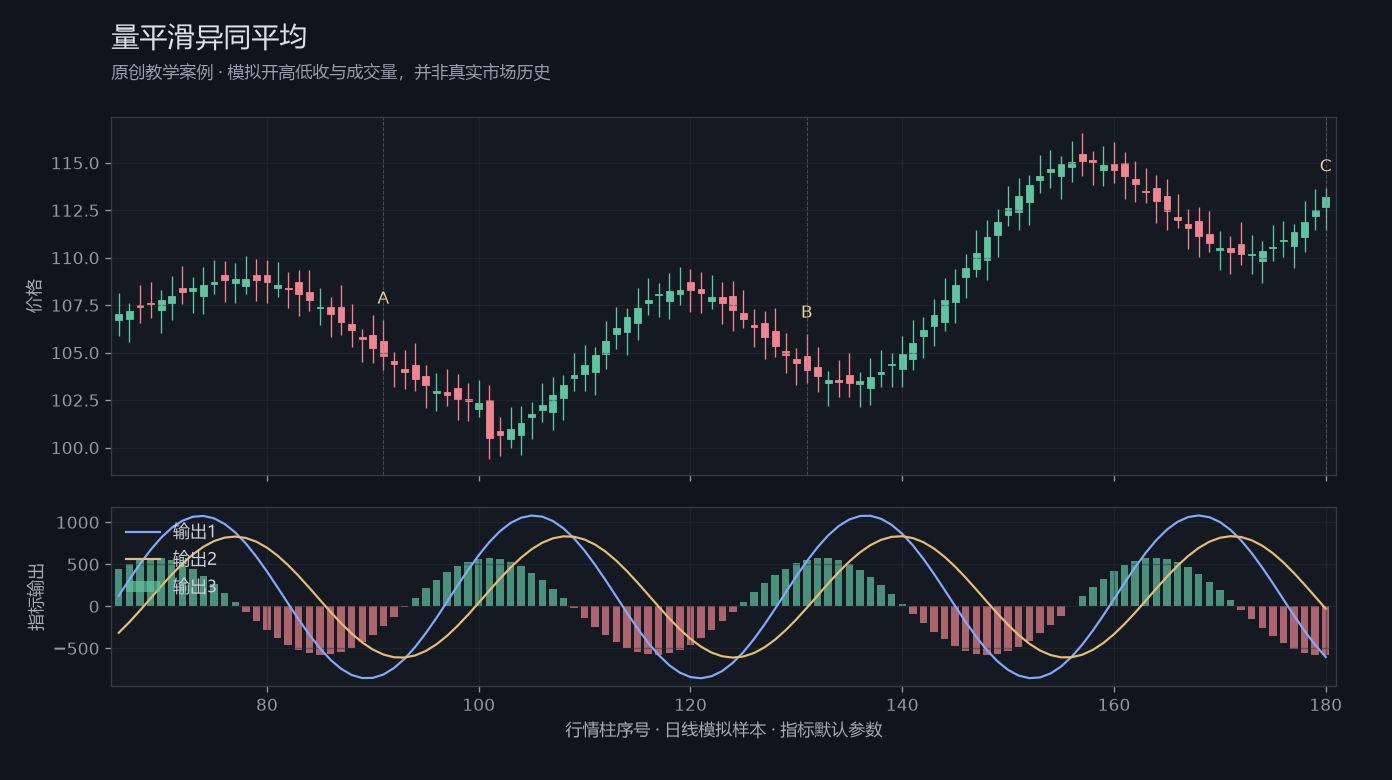Click price tick 100.0
The image size is (1392, 780).
coord(75,448)
